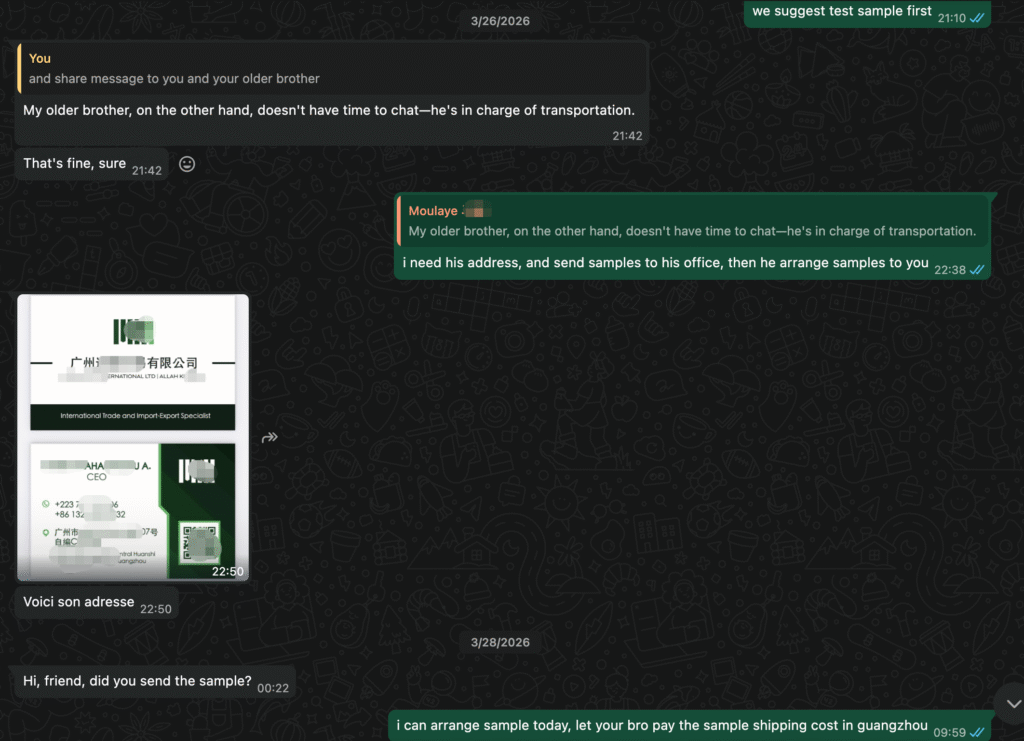The width and height of the screenshot is (1024, 741).
Task: Click the 3/28/2026 date separator
Action: pos(500,642)
